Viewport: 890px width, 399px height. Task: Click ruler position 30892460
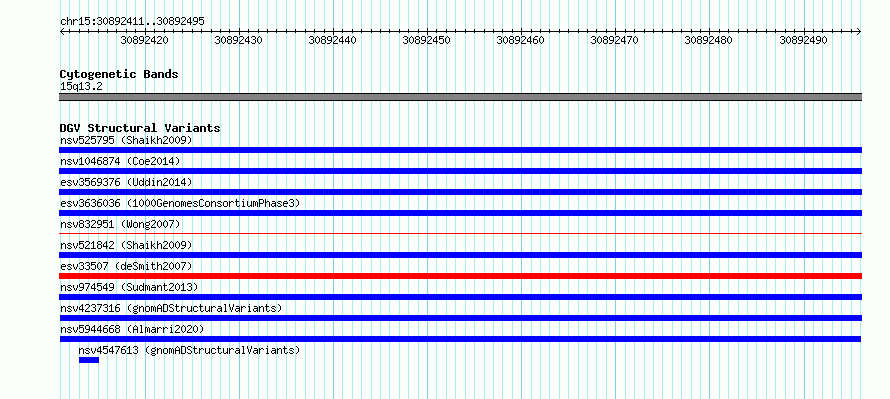tap(520, 40)
